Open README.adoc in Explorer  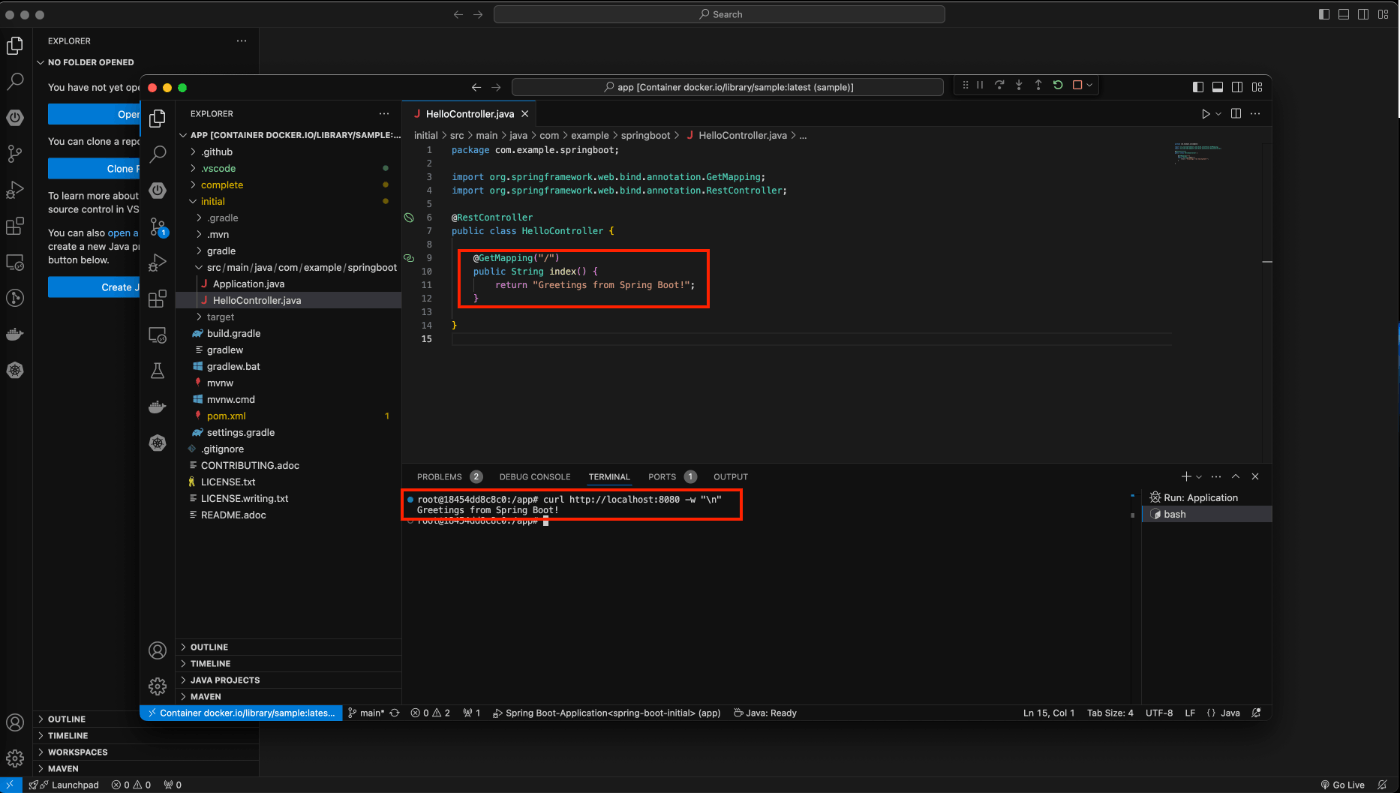(288, 515)
